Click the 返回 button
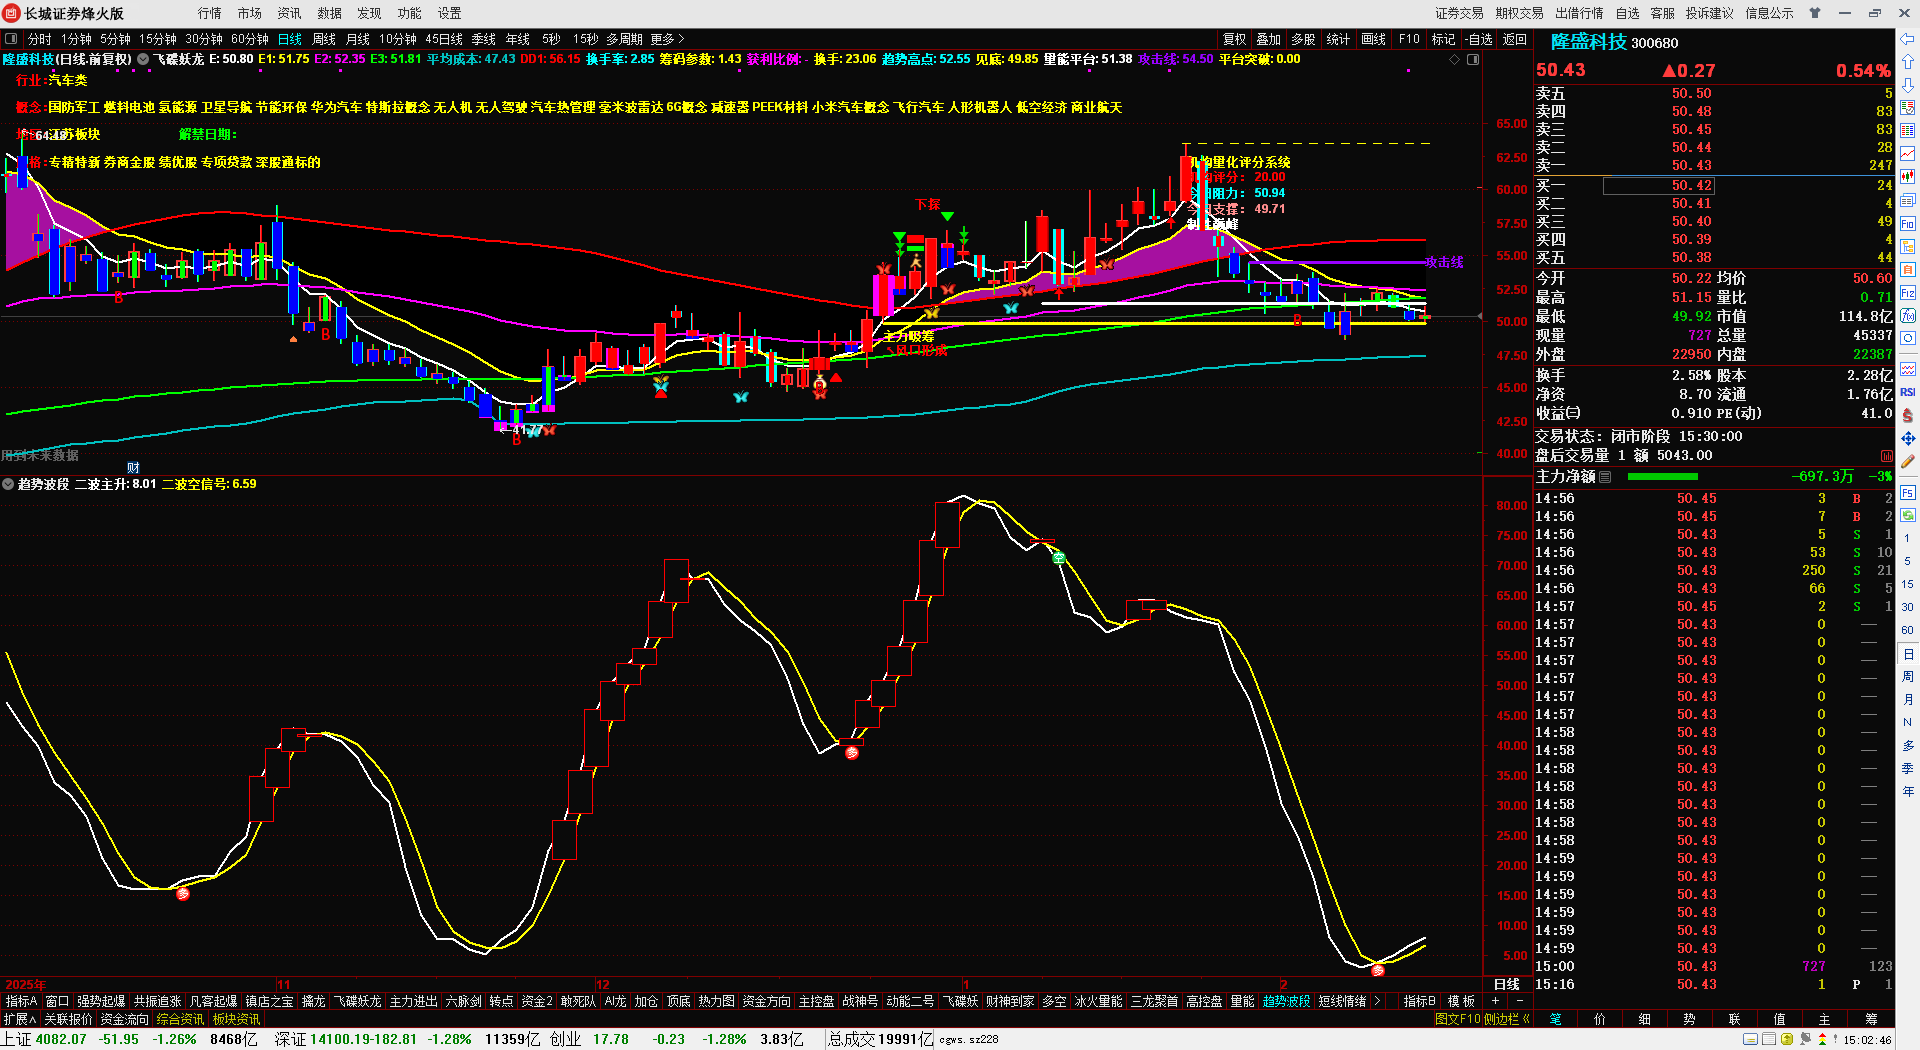Screen dimensions: 1920x1050 [x=1515, y=39]
